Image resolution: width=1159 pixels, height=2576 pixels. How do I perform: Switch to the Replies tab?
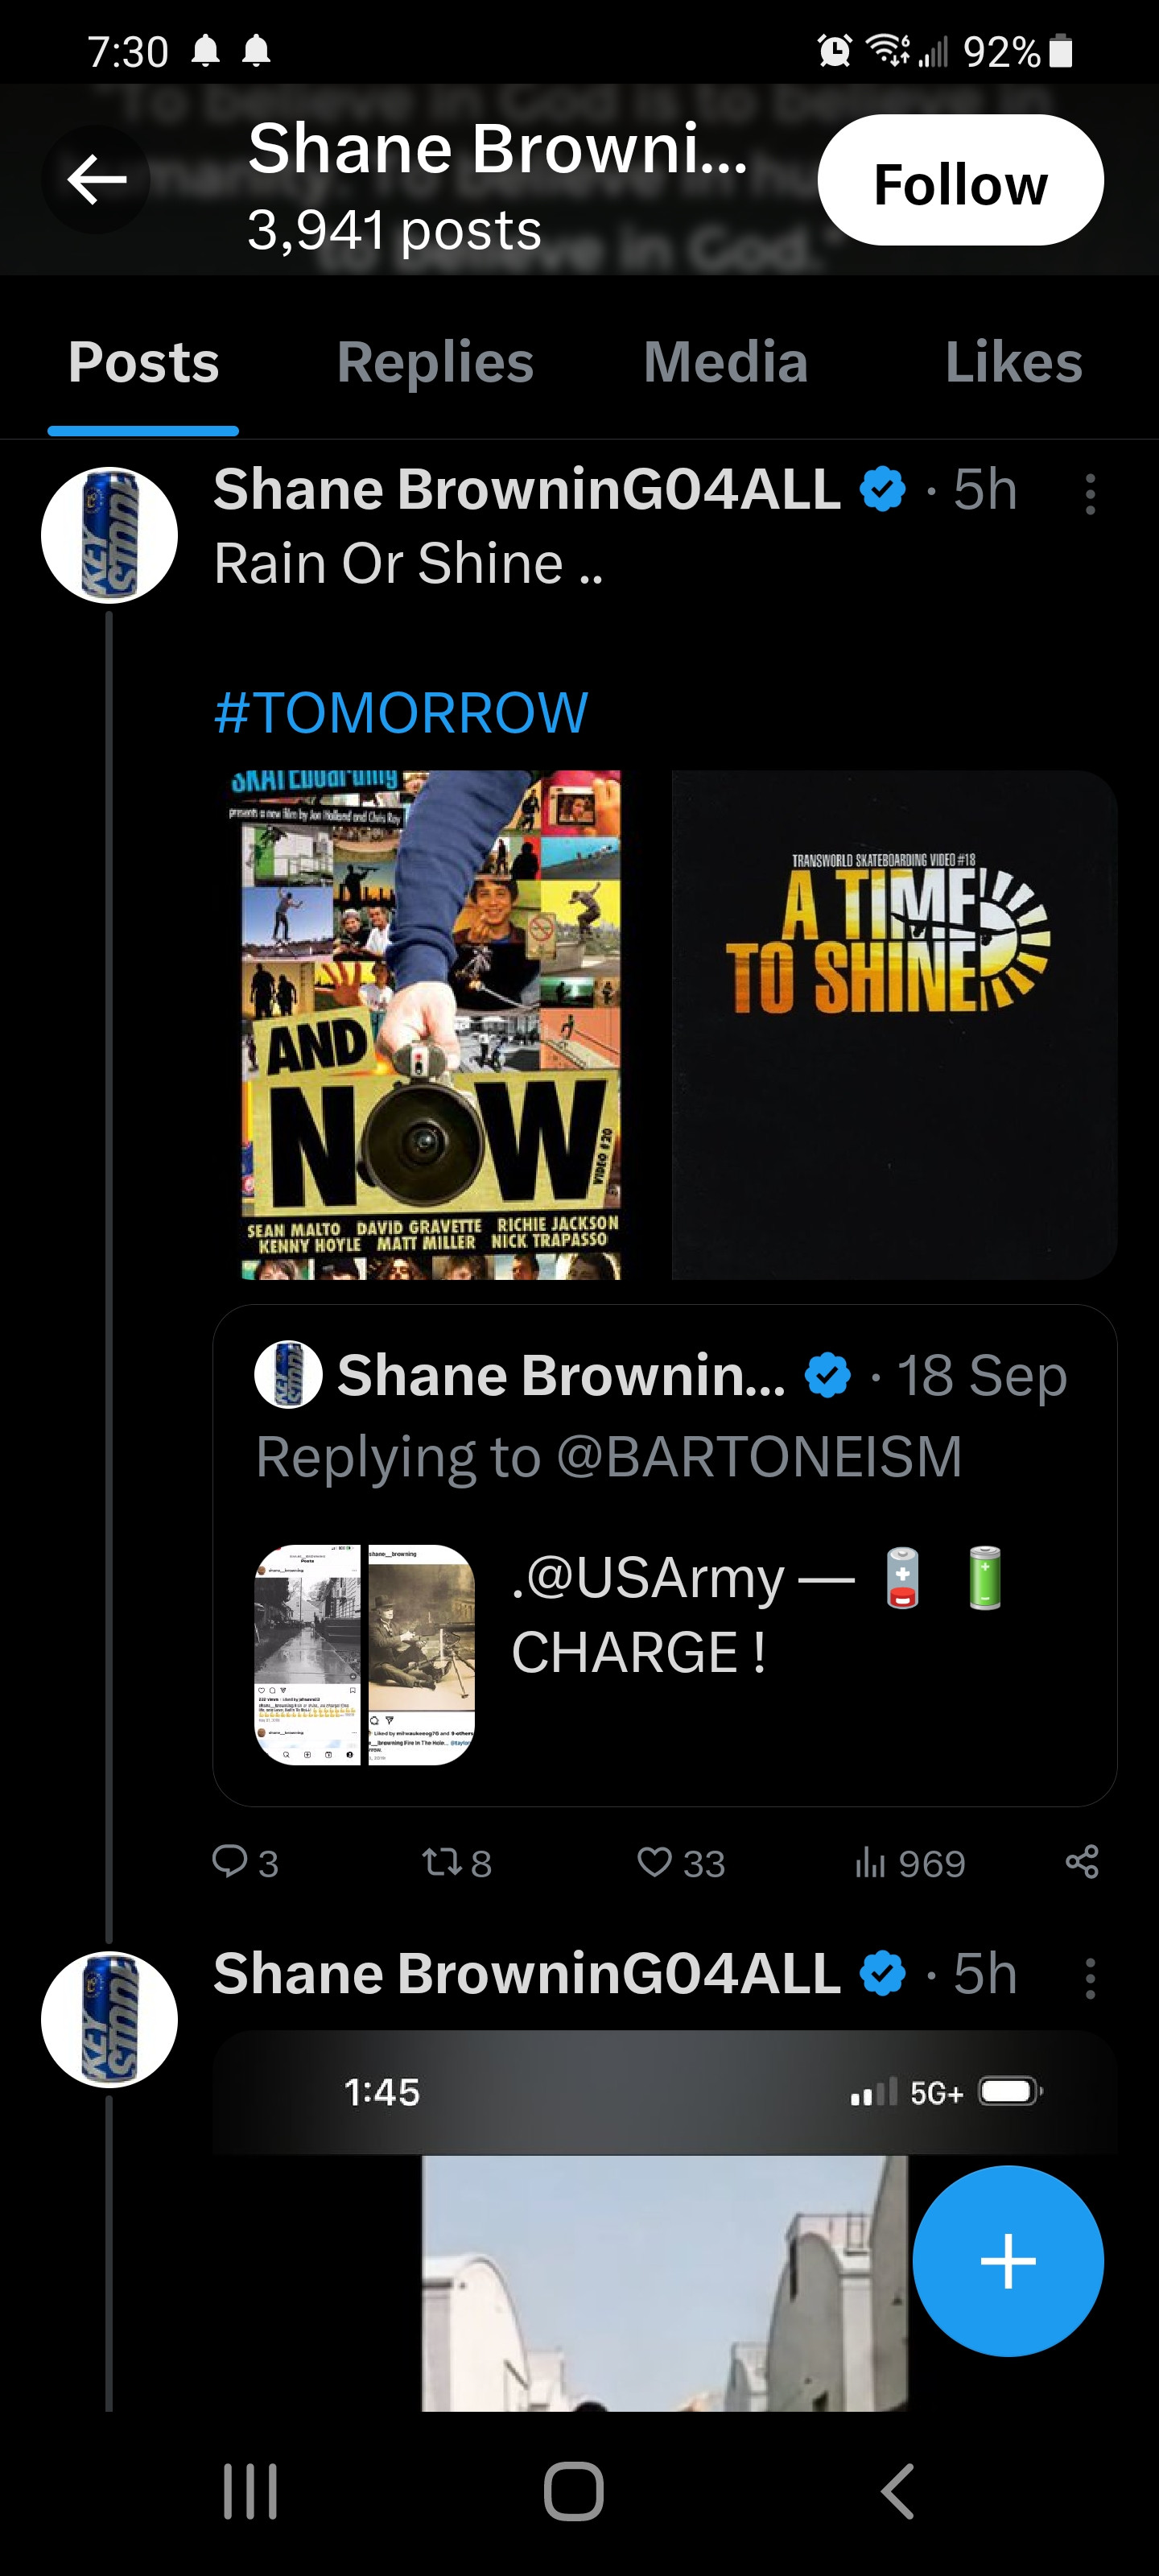[435, 362]
